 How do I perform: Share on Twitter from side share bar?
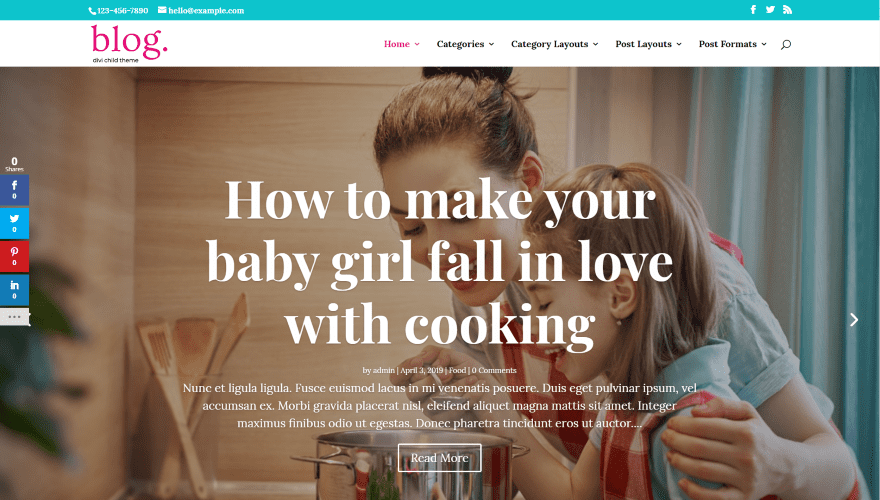coord(14,223)
